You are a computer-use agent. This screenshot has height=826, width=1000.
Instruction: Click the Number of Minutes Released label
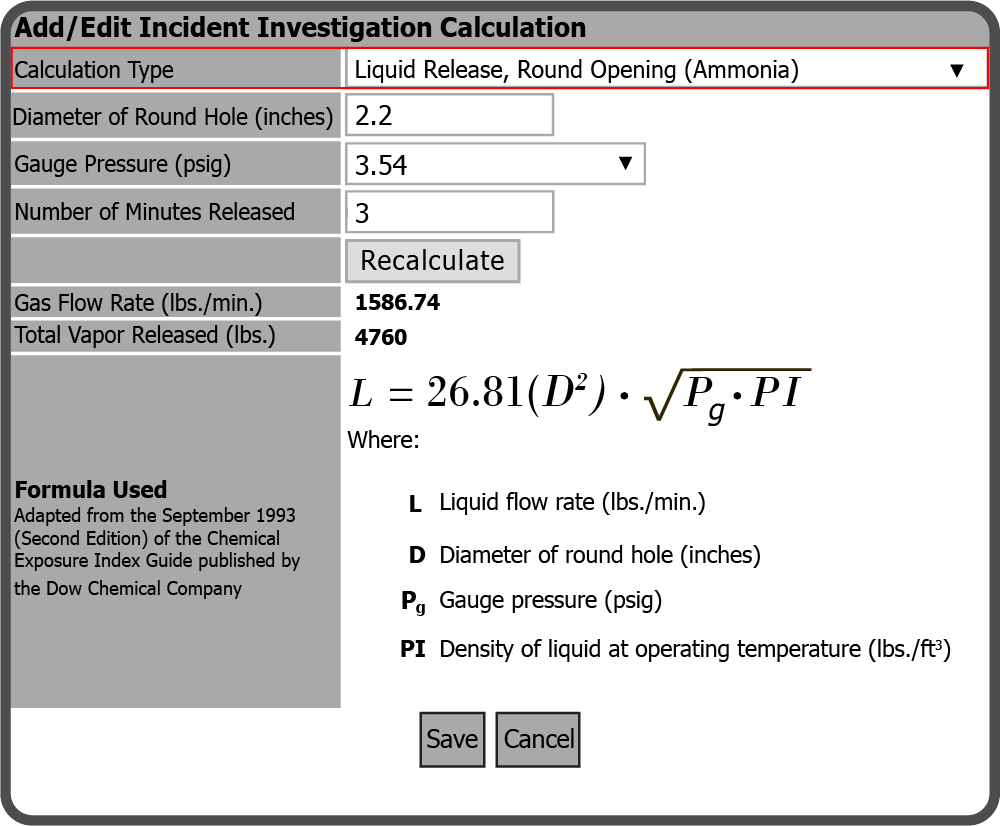tap(155, 212)
